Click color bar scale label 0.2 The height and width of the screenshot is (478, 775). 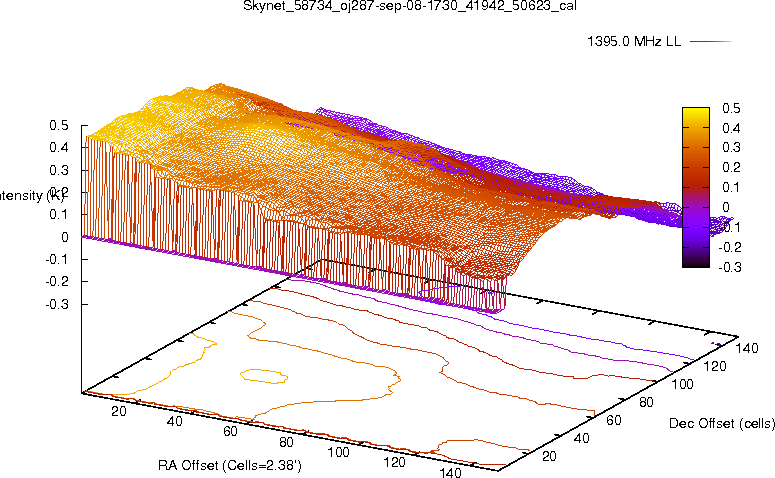click(731, 167)
